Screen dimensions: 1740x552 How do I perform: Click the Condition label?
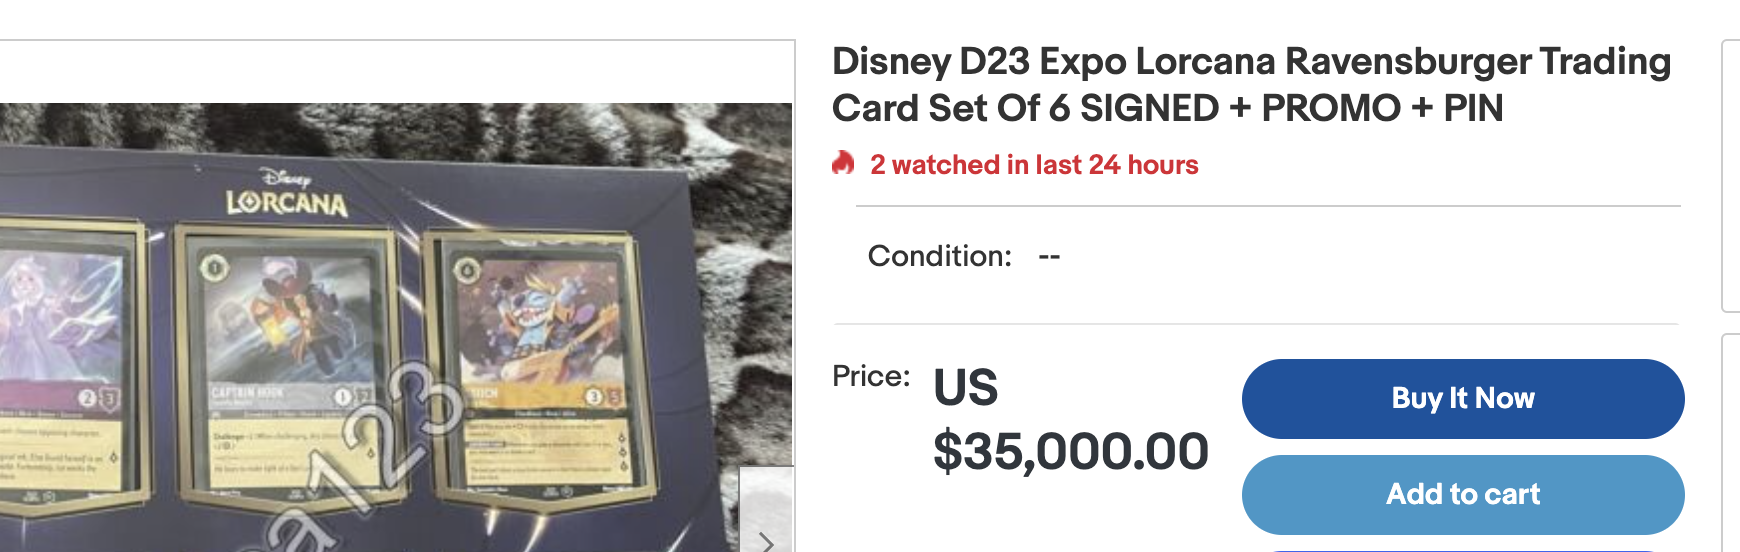939,256
